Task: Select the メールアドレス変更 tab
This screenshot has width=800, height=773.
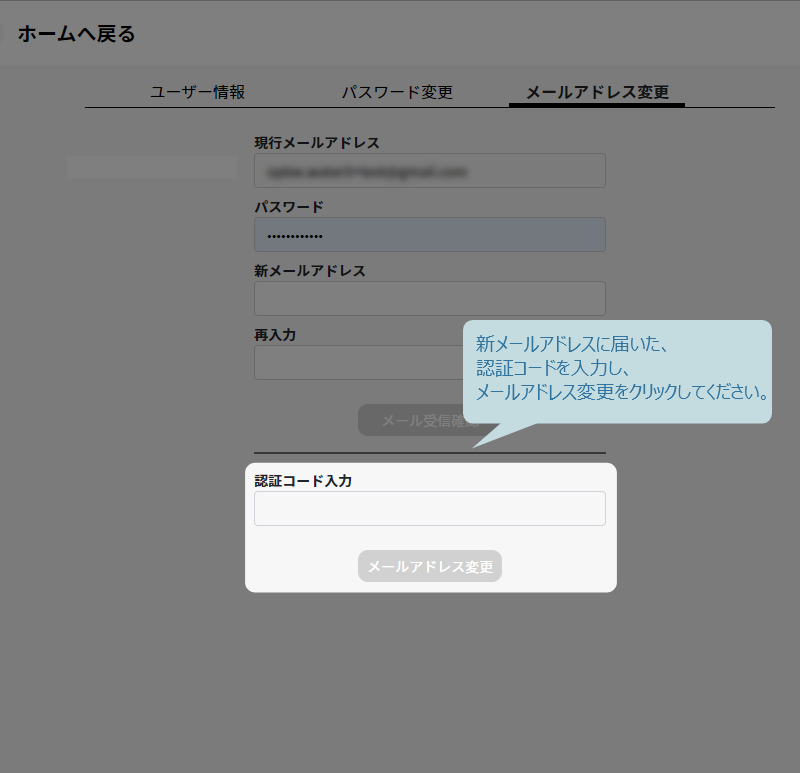Action: (597, 92)
